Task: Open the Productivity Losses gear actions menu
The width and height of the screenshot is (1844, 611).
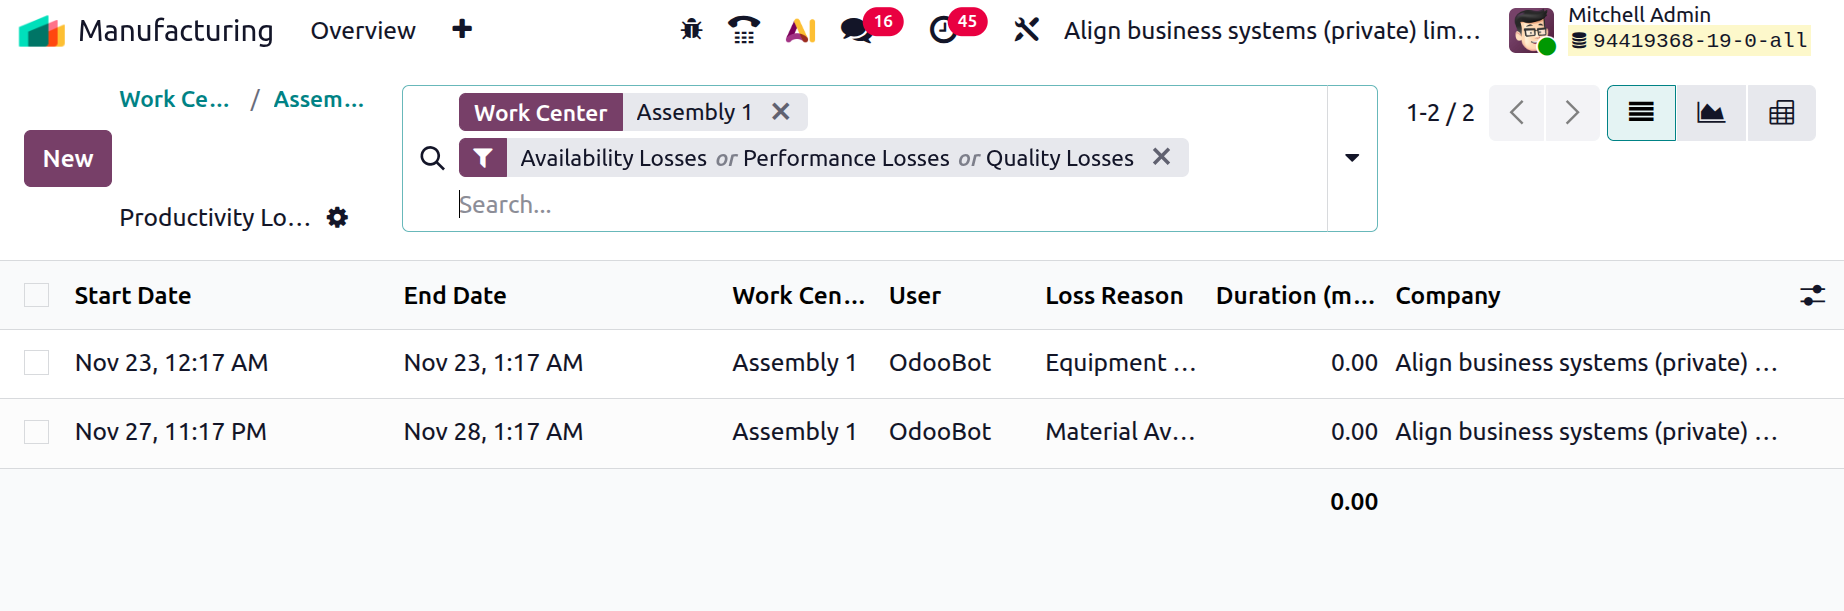Action: point(338,218)
